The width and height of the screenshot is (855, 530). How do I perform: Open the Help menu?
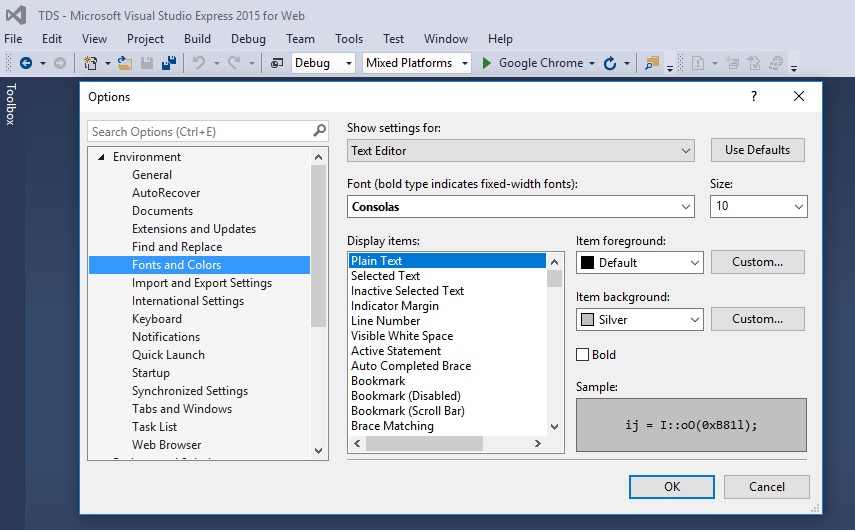[x=500, y=39]
